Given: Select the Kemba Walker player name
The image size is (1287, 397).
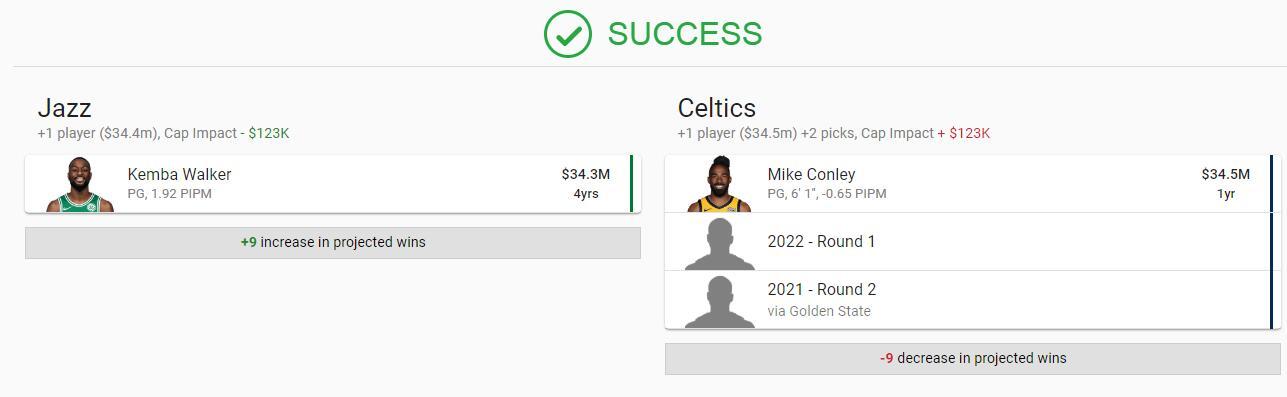Looking at the screenshot, I should tap(179, 174).
